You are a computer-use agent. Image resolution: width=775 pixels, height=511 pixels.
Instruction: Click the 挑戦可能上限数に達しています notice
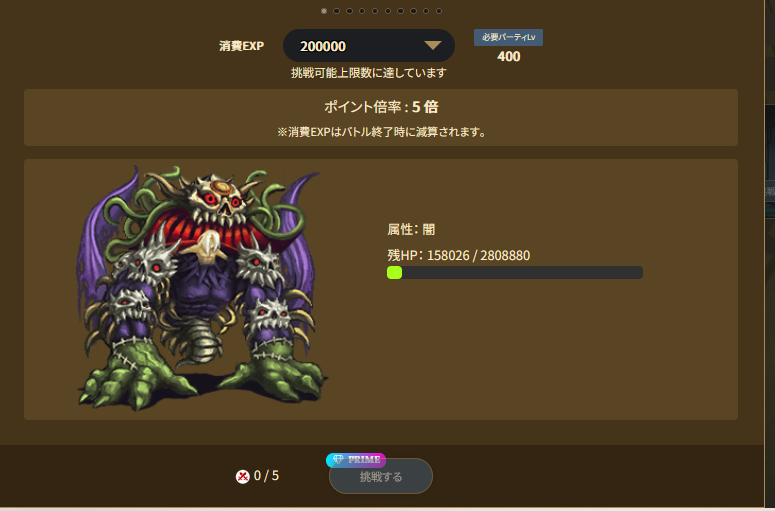click(x=369, y=73)
